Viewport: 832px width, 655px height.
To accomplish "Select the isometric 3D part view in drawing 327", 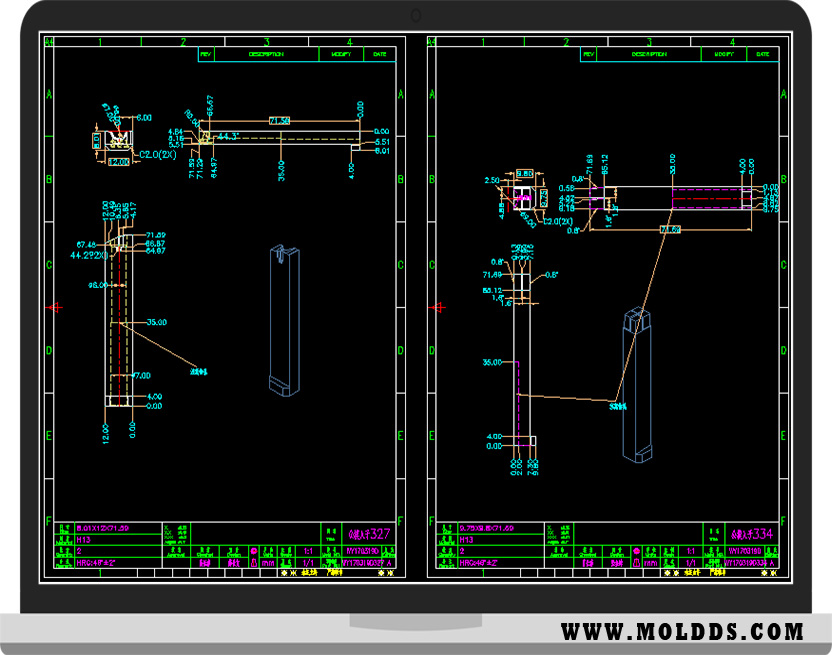I will pyautogui.click(x=285, y=321).
